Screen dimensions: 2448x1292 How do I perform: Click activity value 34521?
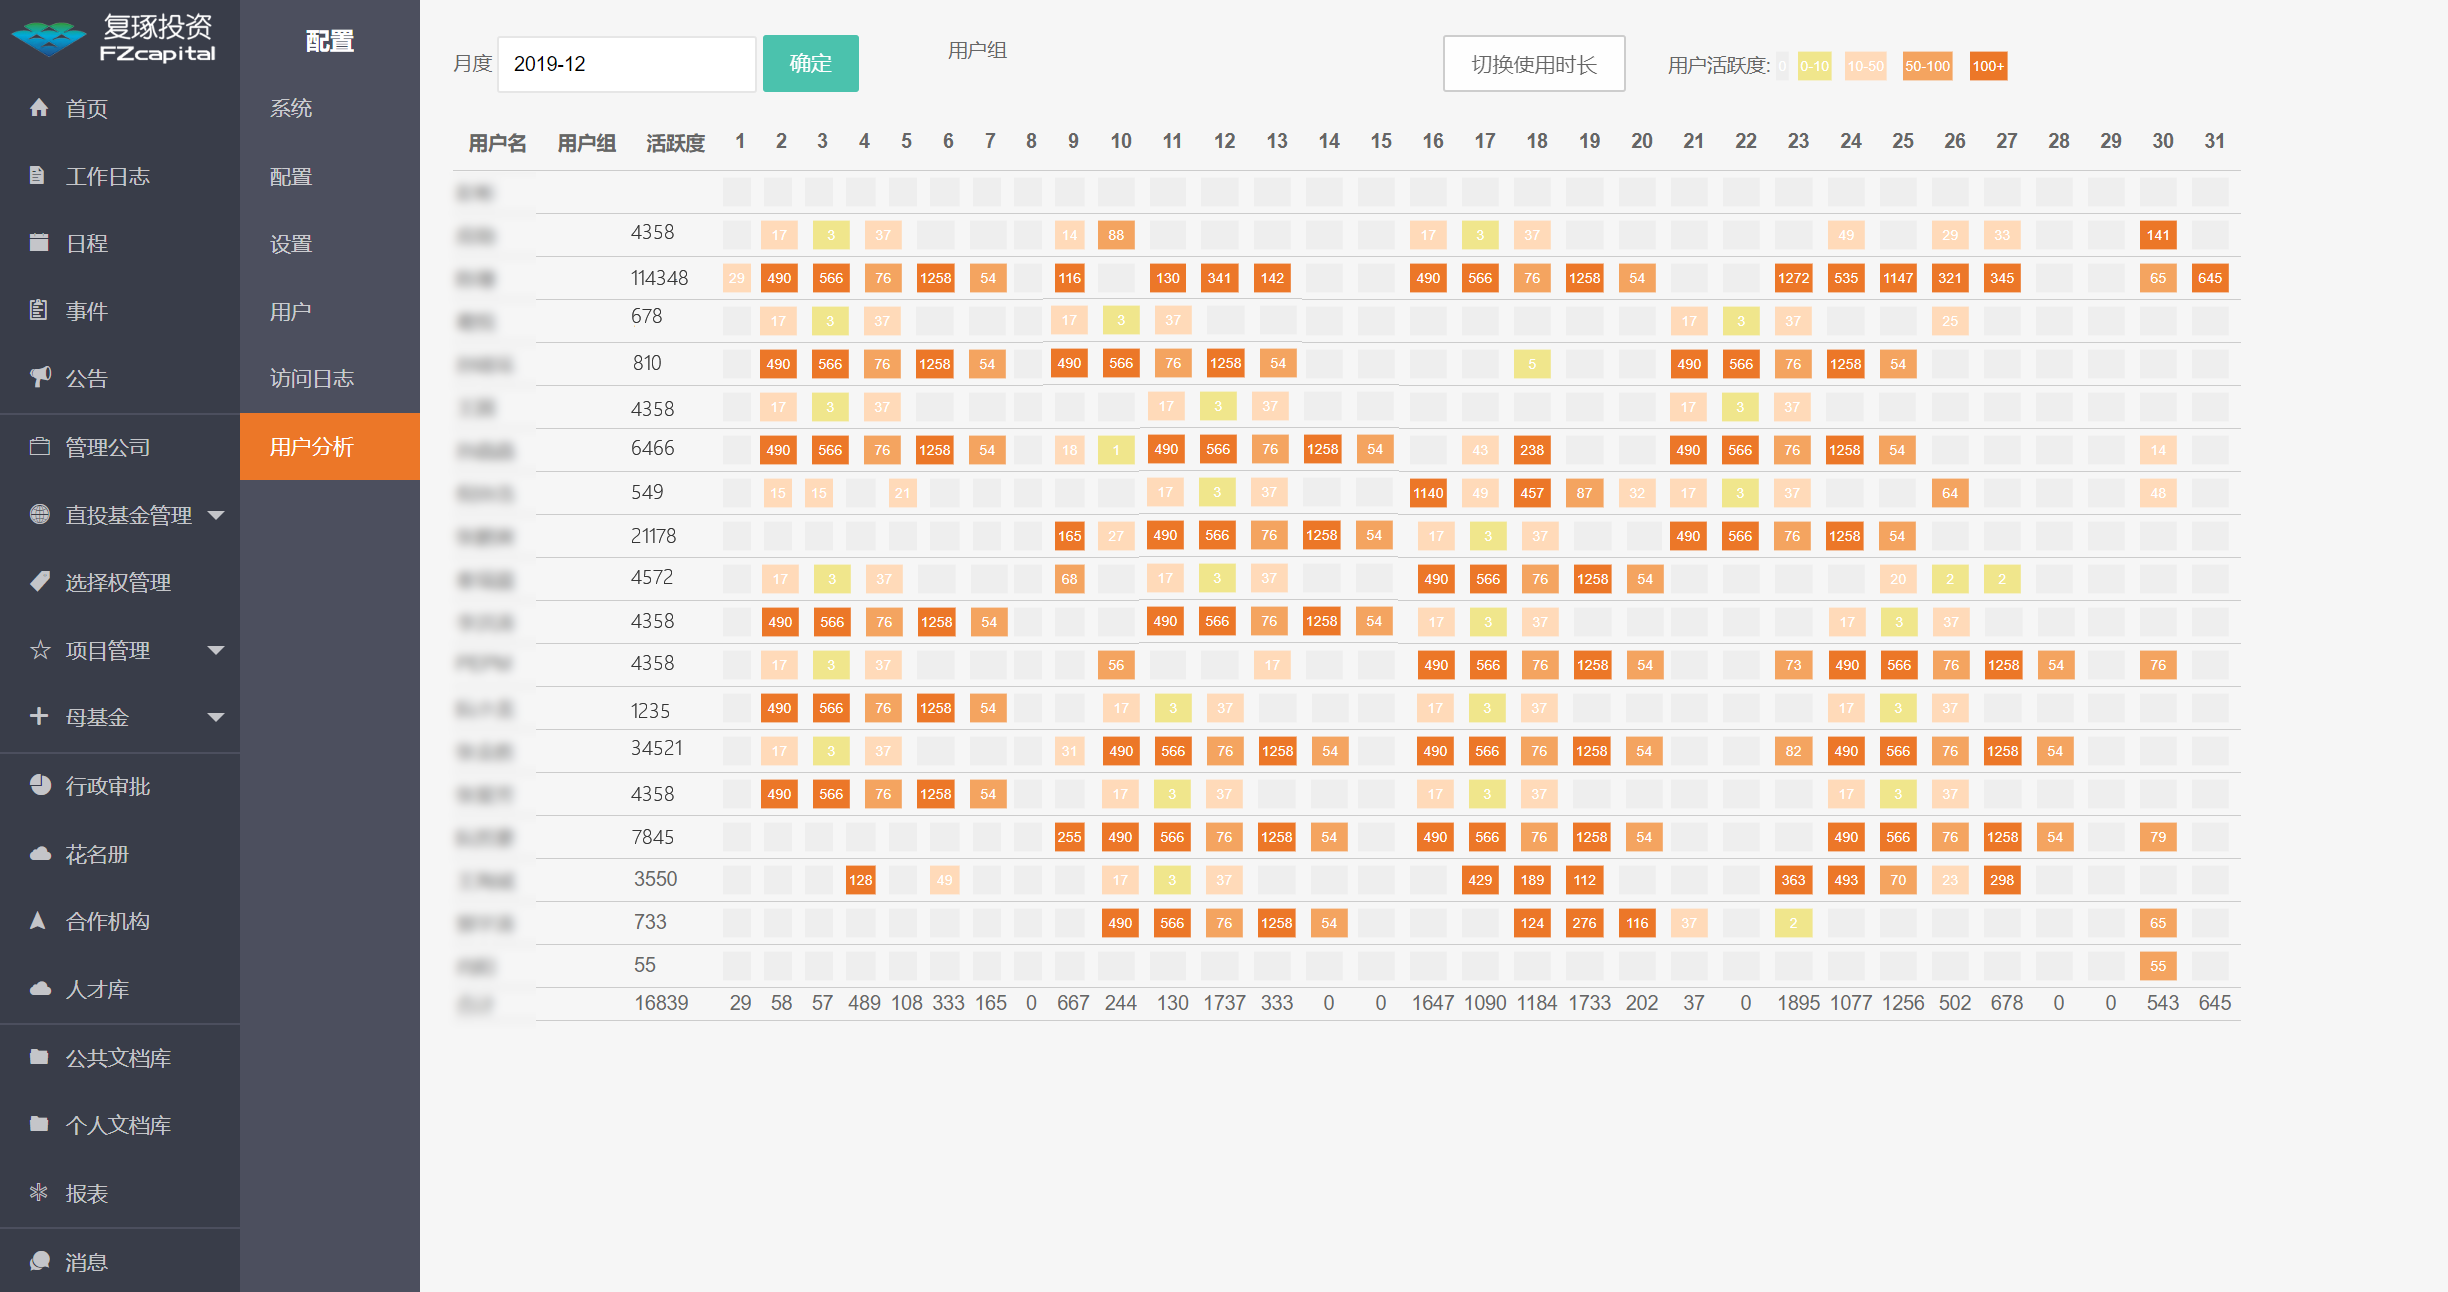[656, 748]
